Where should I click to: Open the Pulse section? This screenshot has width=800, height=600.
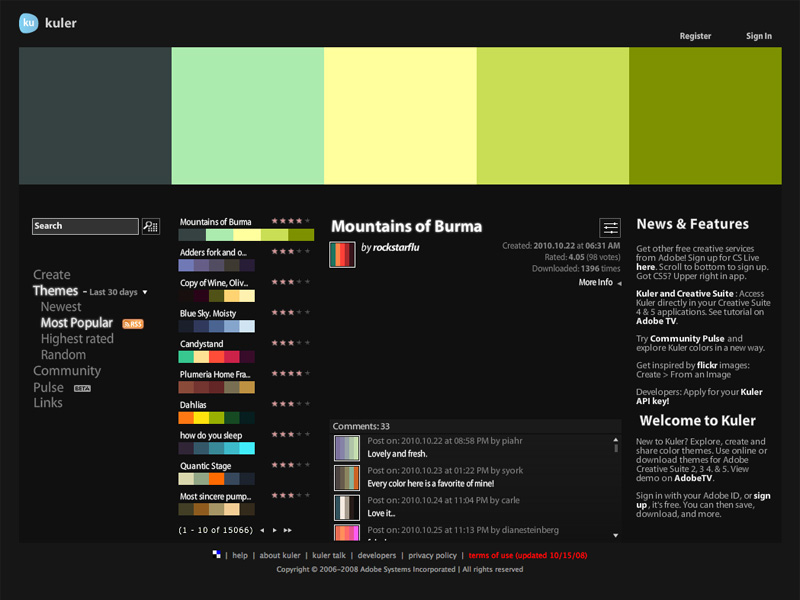48,387
